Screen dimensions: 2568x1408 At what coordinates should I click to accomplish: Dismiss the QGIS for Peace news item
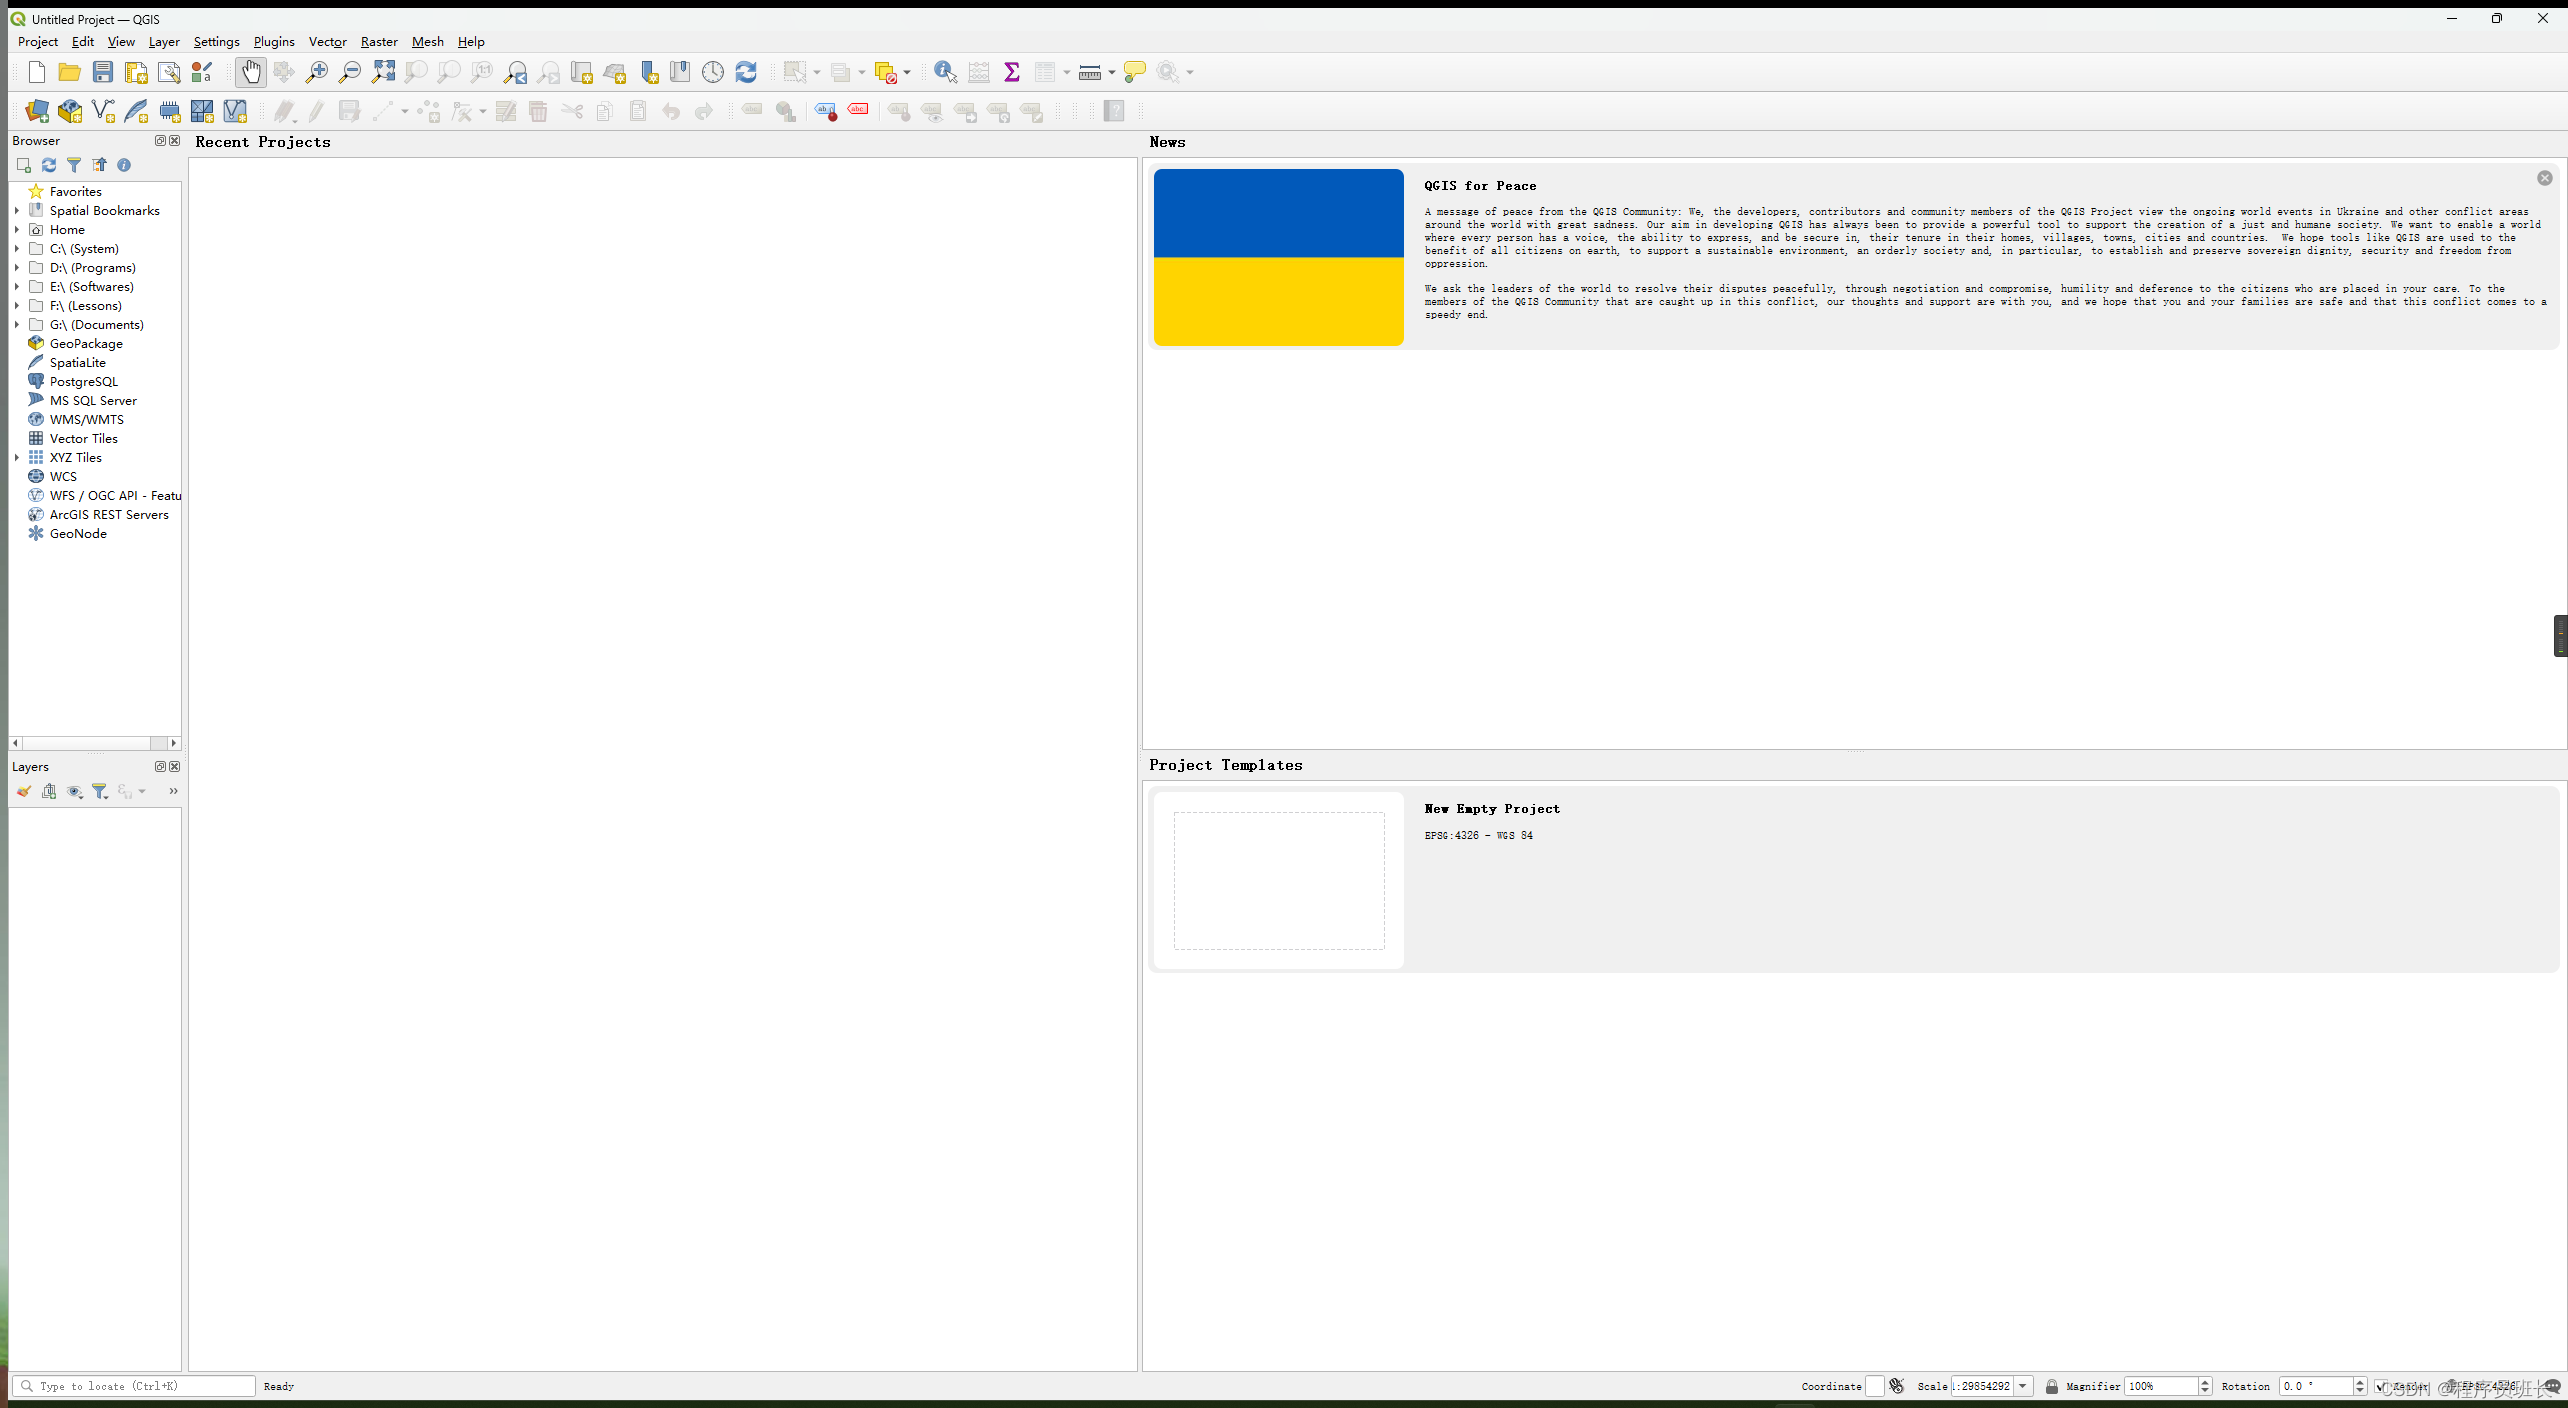[2545, 178]
